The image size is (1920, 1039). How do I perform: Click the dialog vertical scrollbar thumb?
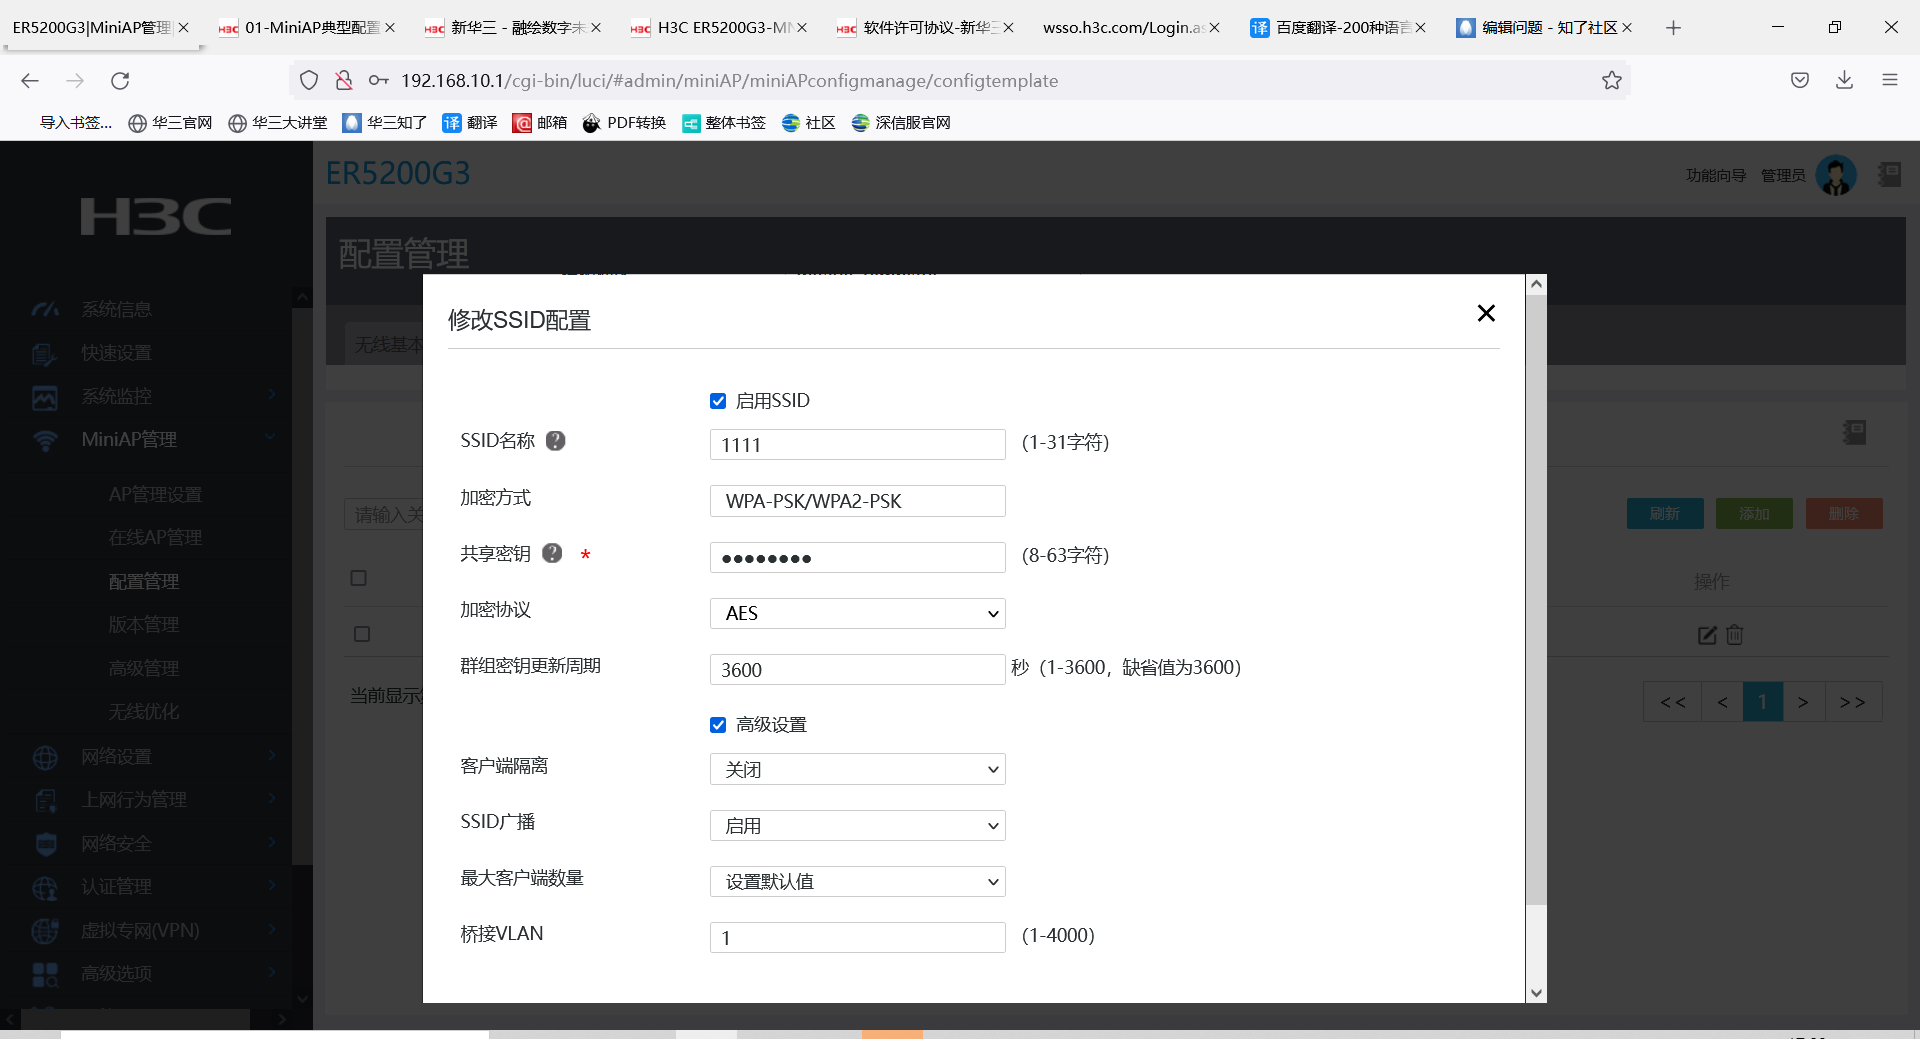[1536, 599]
